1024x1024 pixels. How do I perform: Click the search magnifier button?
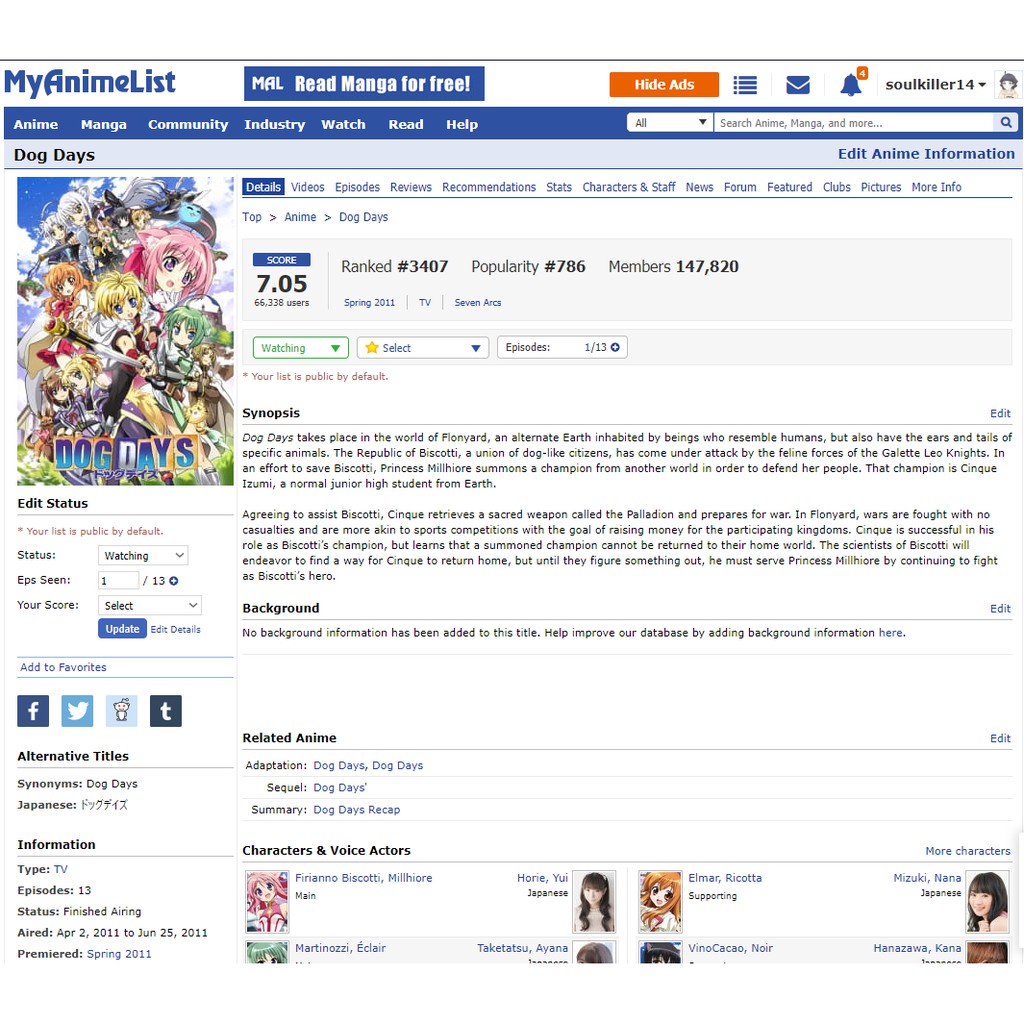(x=1006, y=122)
